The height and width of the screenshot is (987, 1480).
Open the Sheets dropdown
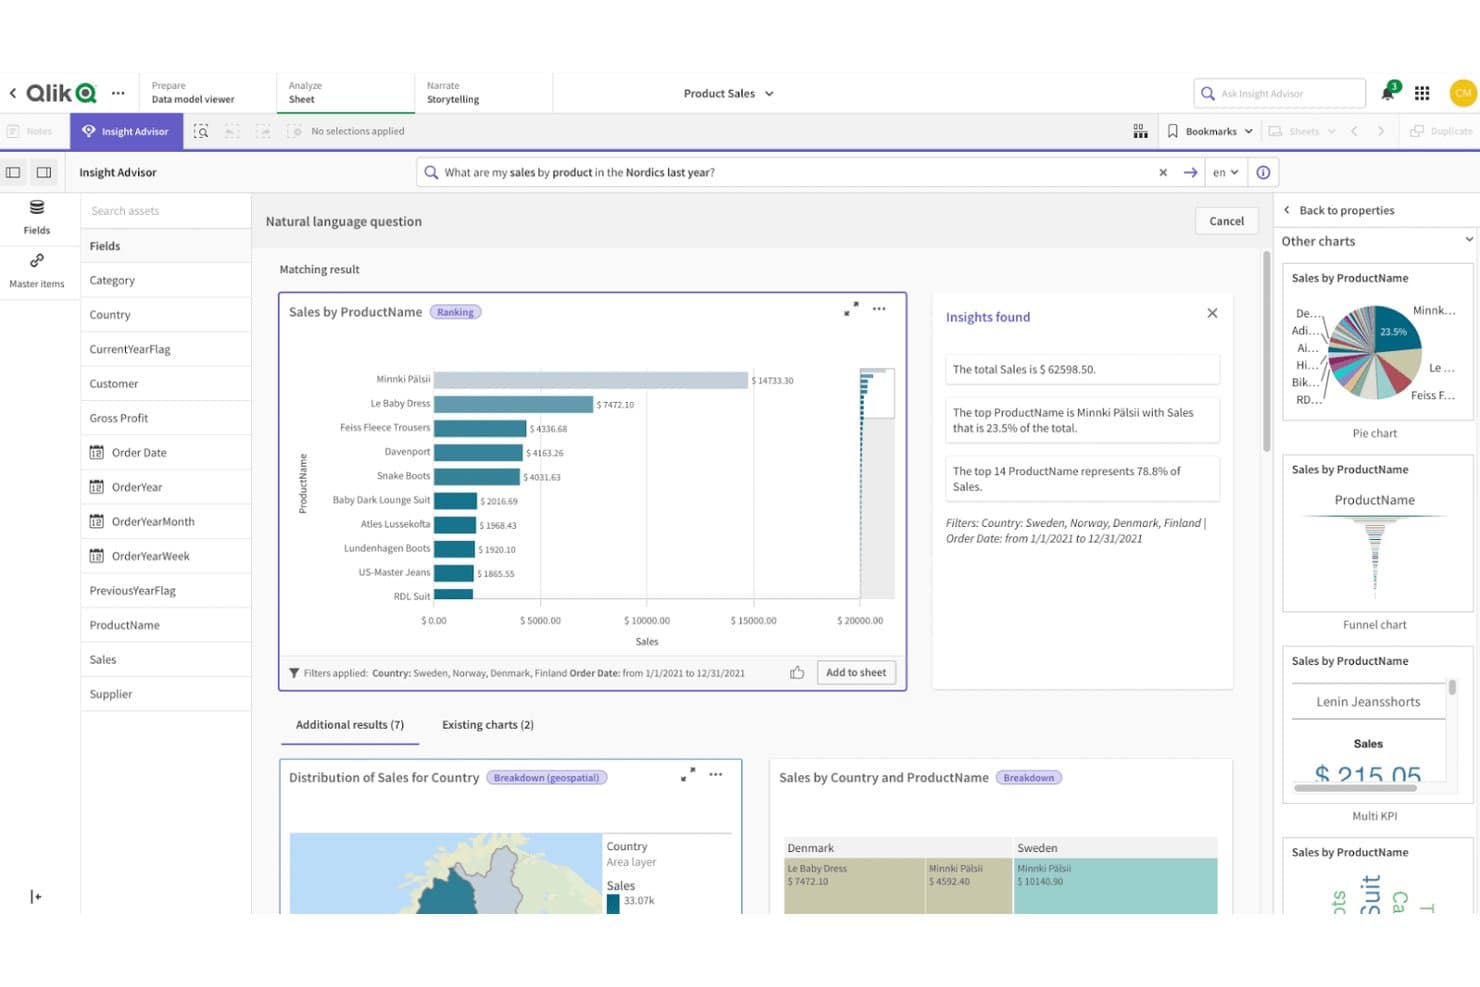click(x=1302, y=131)
